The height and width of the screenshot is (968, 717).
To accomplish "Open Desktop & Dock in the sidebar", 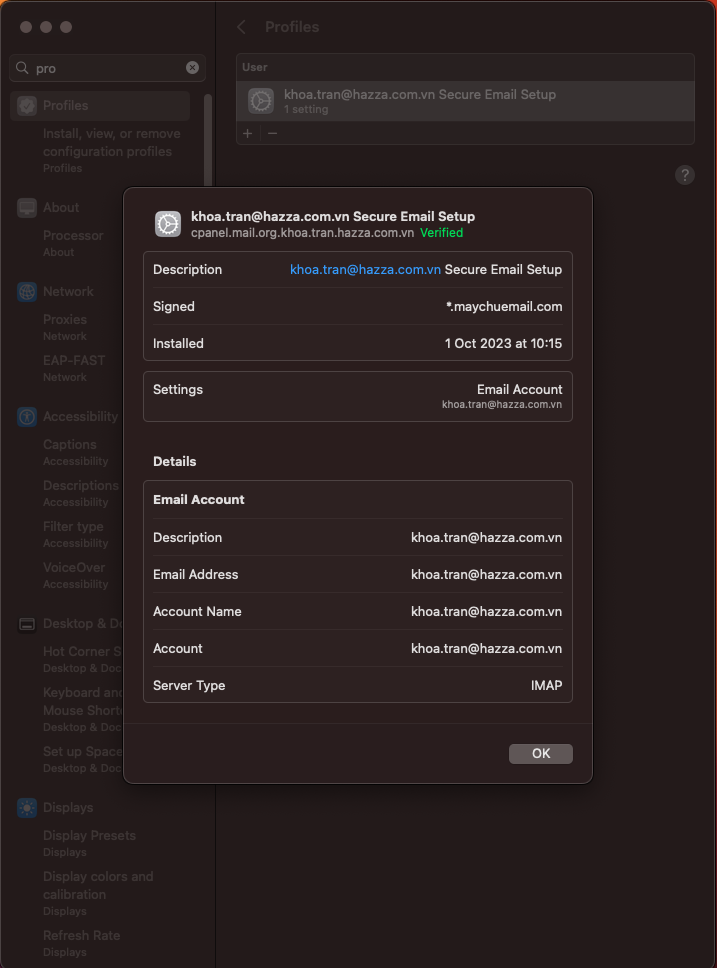I will point(83,624).
